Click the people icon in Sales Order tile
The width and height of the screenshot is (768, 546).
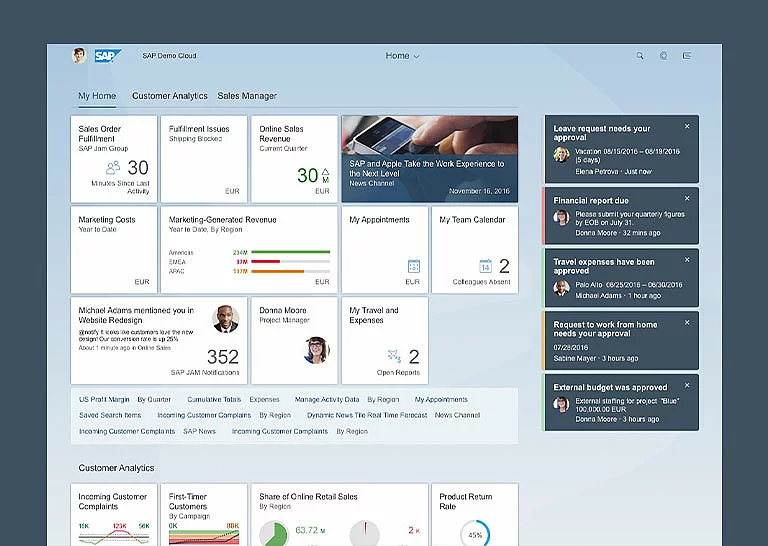tap(113, 167)
